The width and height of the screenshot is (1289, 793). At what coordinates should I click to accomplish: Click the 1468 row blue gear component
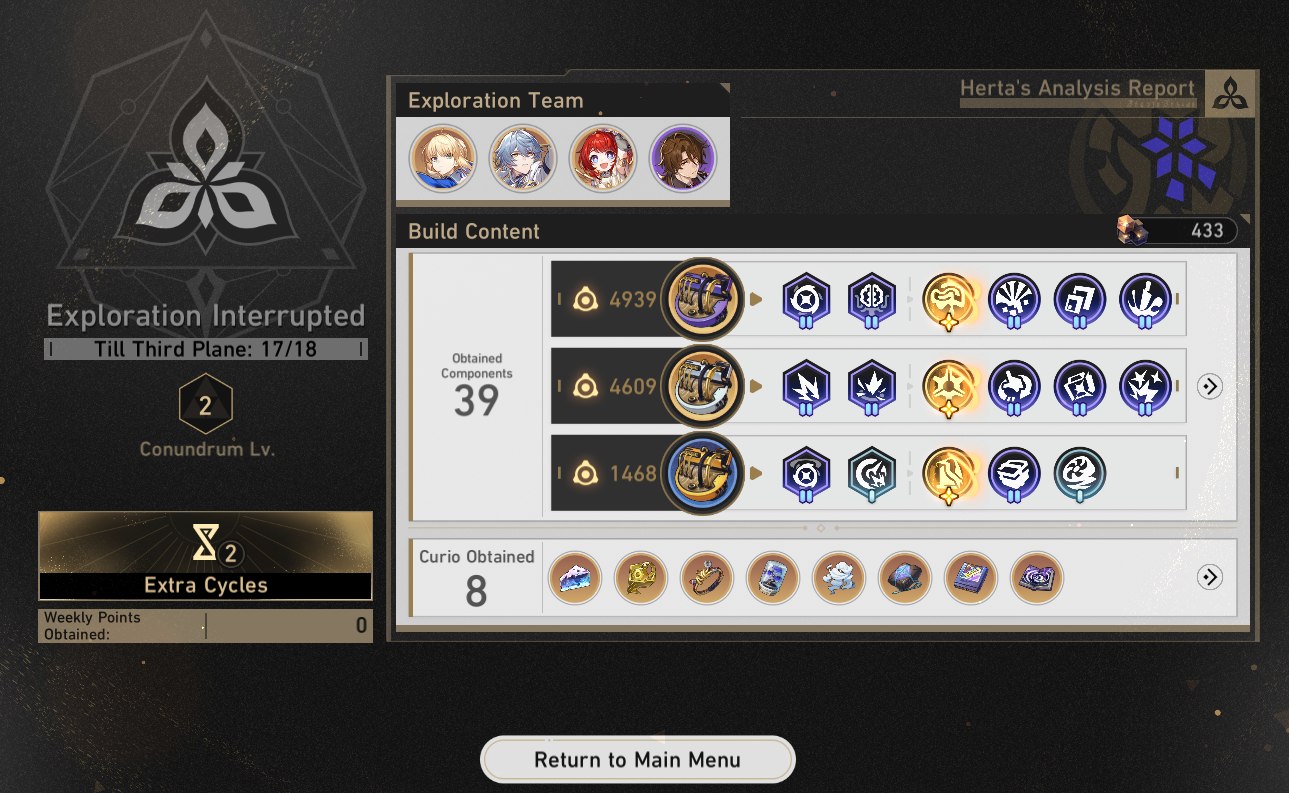tap(702, 472)
